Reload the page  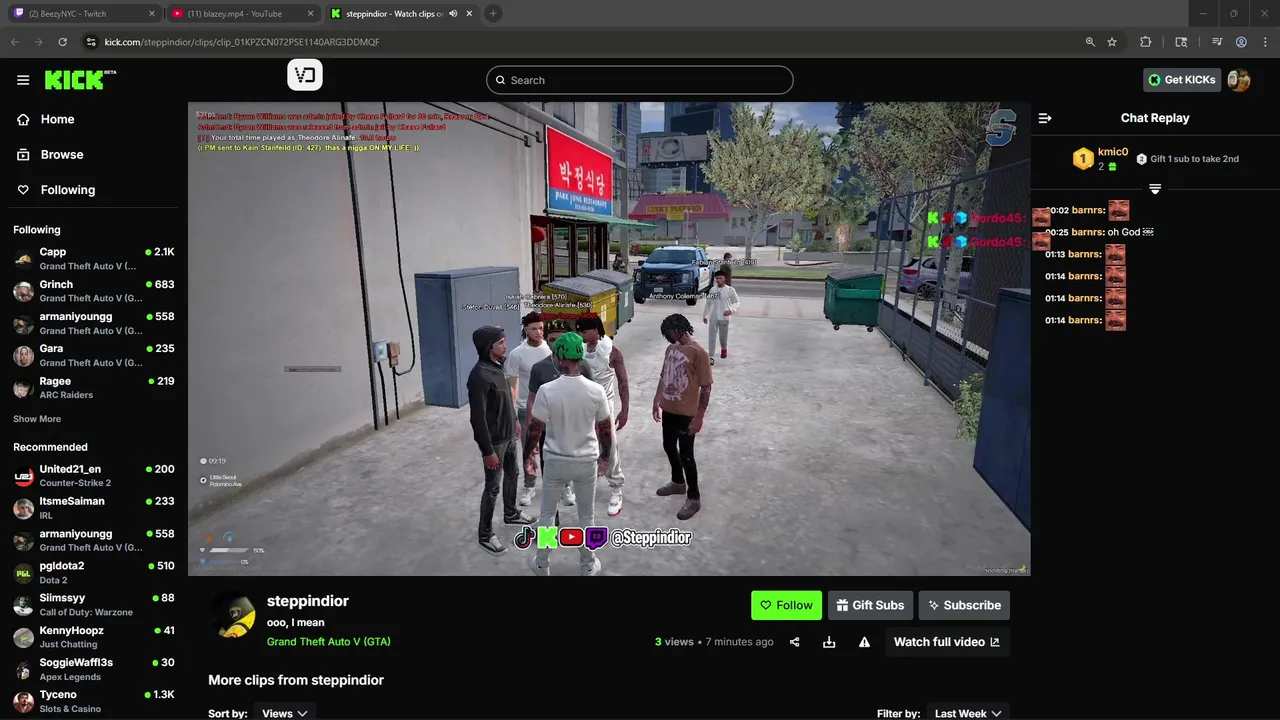(62, 42)
